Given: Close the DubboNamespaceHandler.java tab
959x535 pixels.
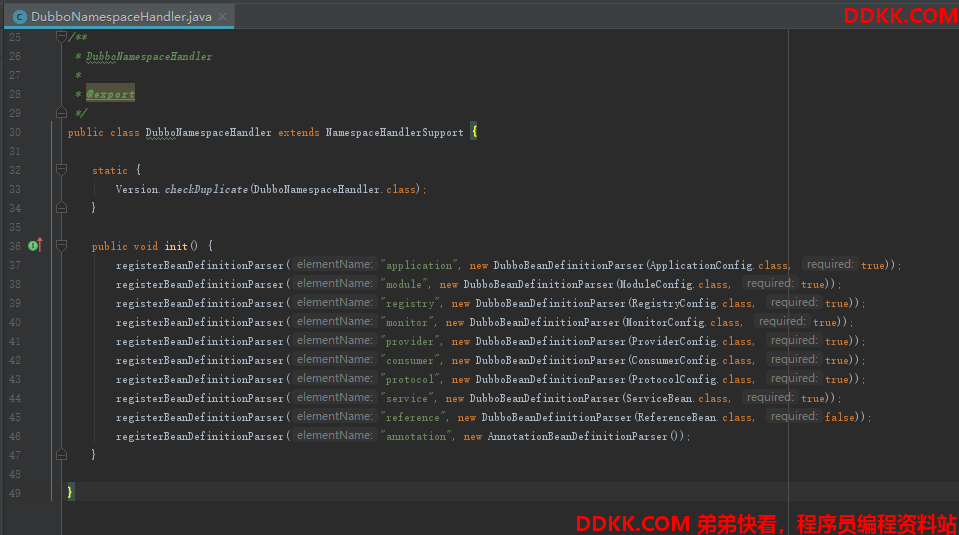Looking at the screenshot, I should [223, 17].
